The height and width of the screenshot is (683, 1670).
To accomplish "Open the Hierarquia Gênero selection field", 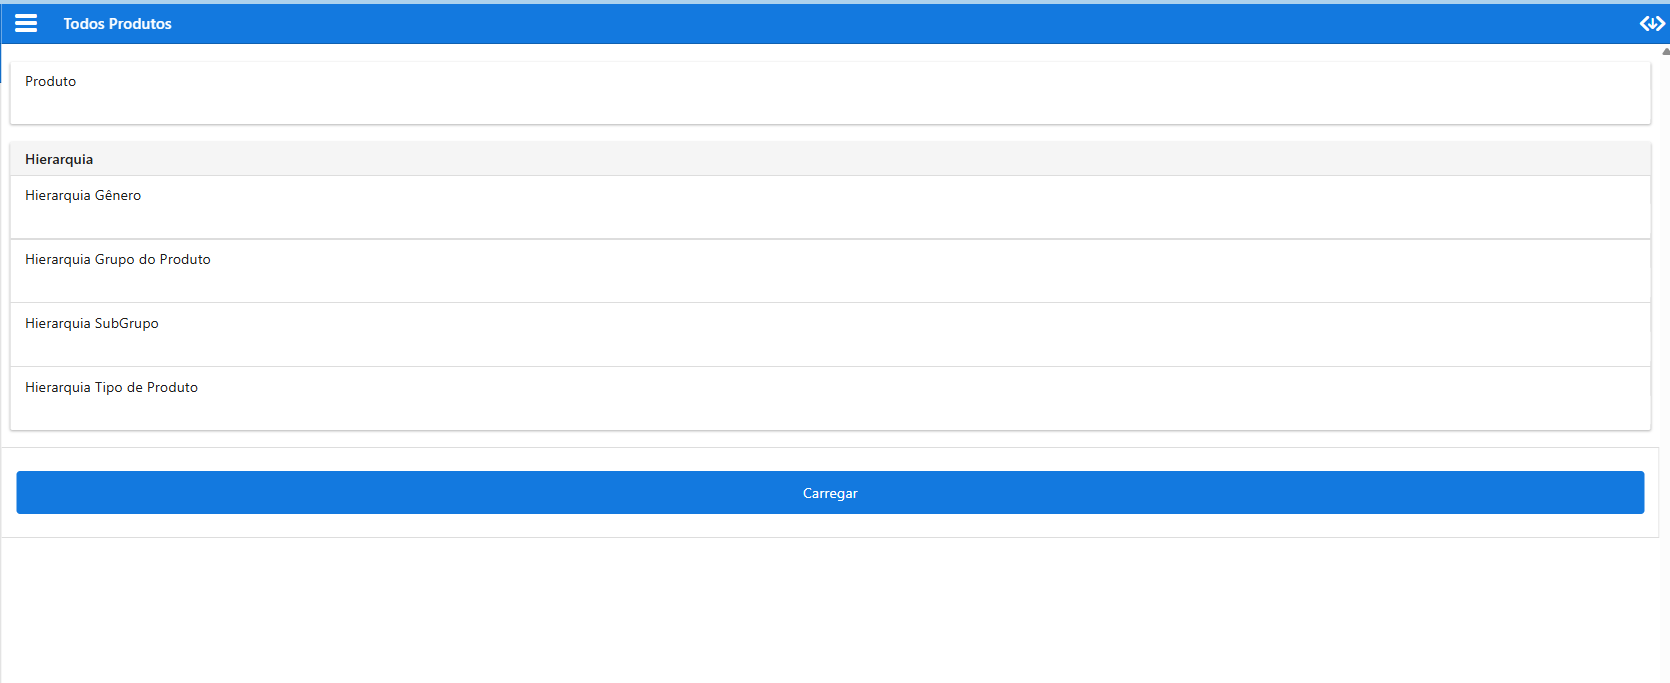I will pos(830,220).
